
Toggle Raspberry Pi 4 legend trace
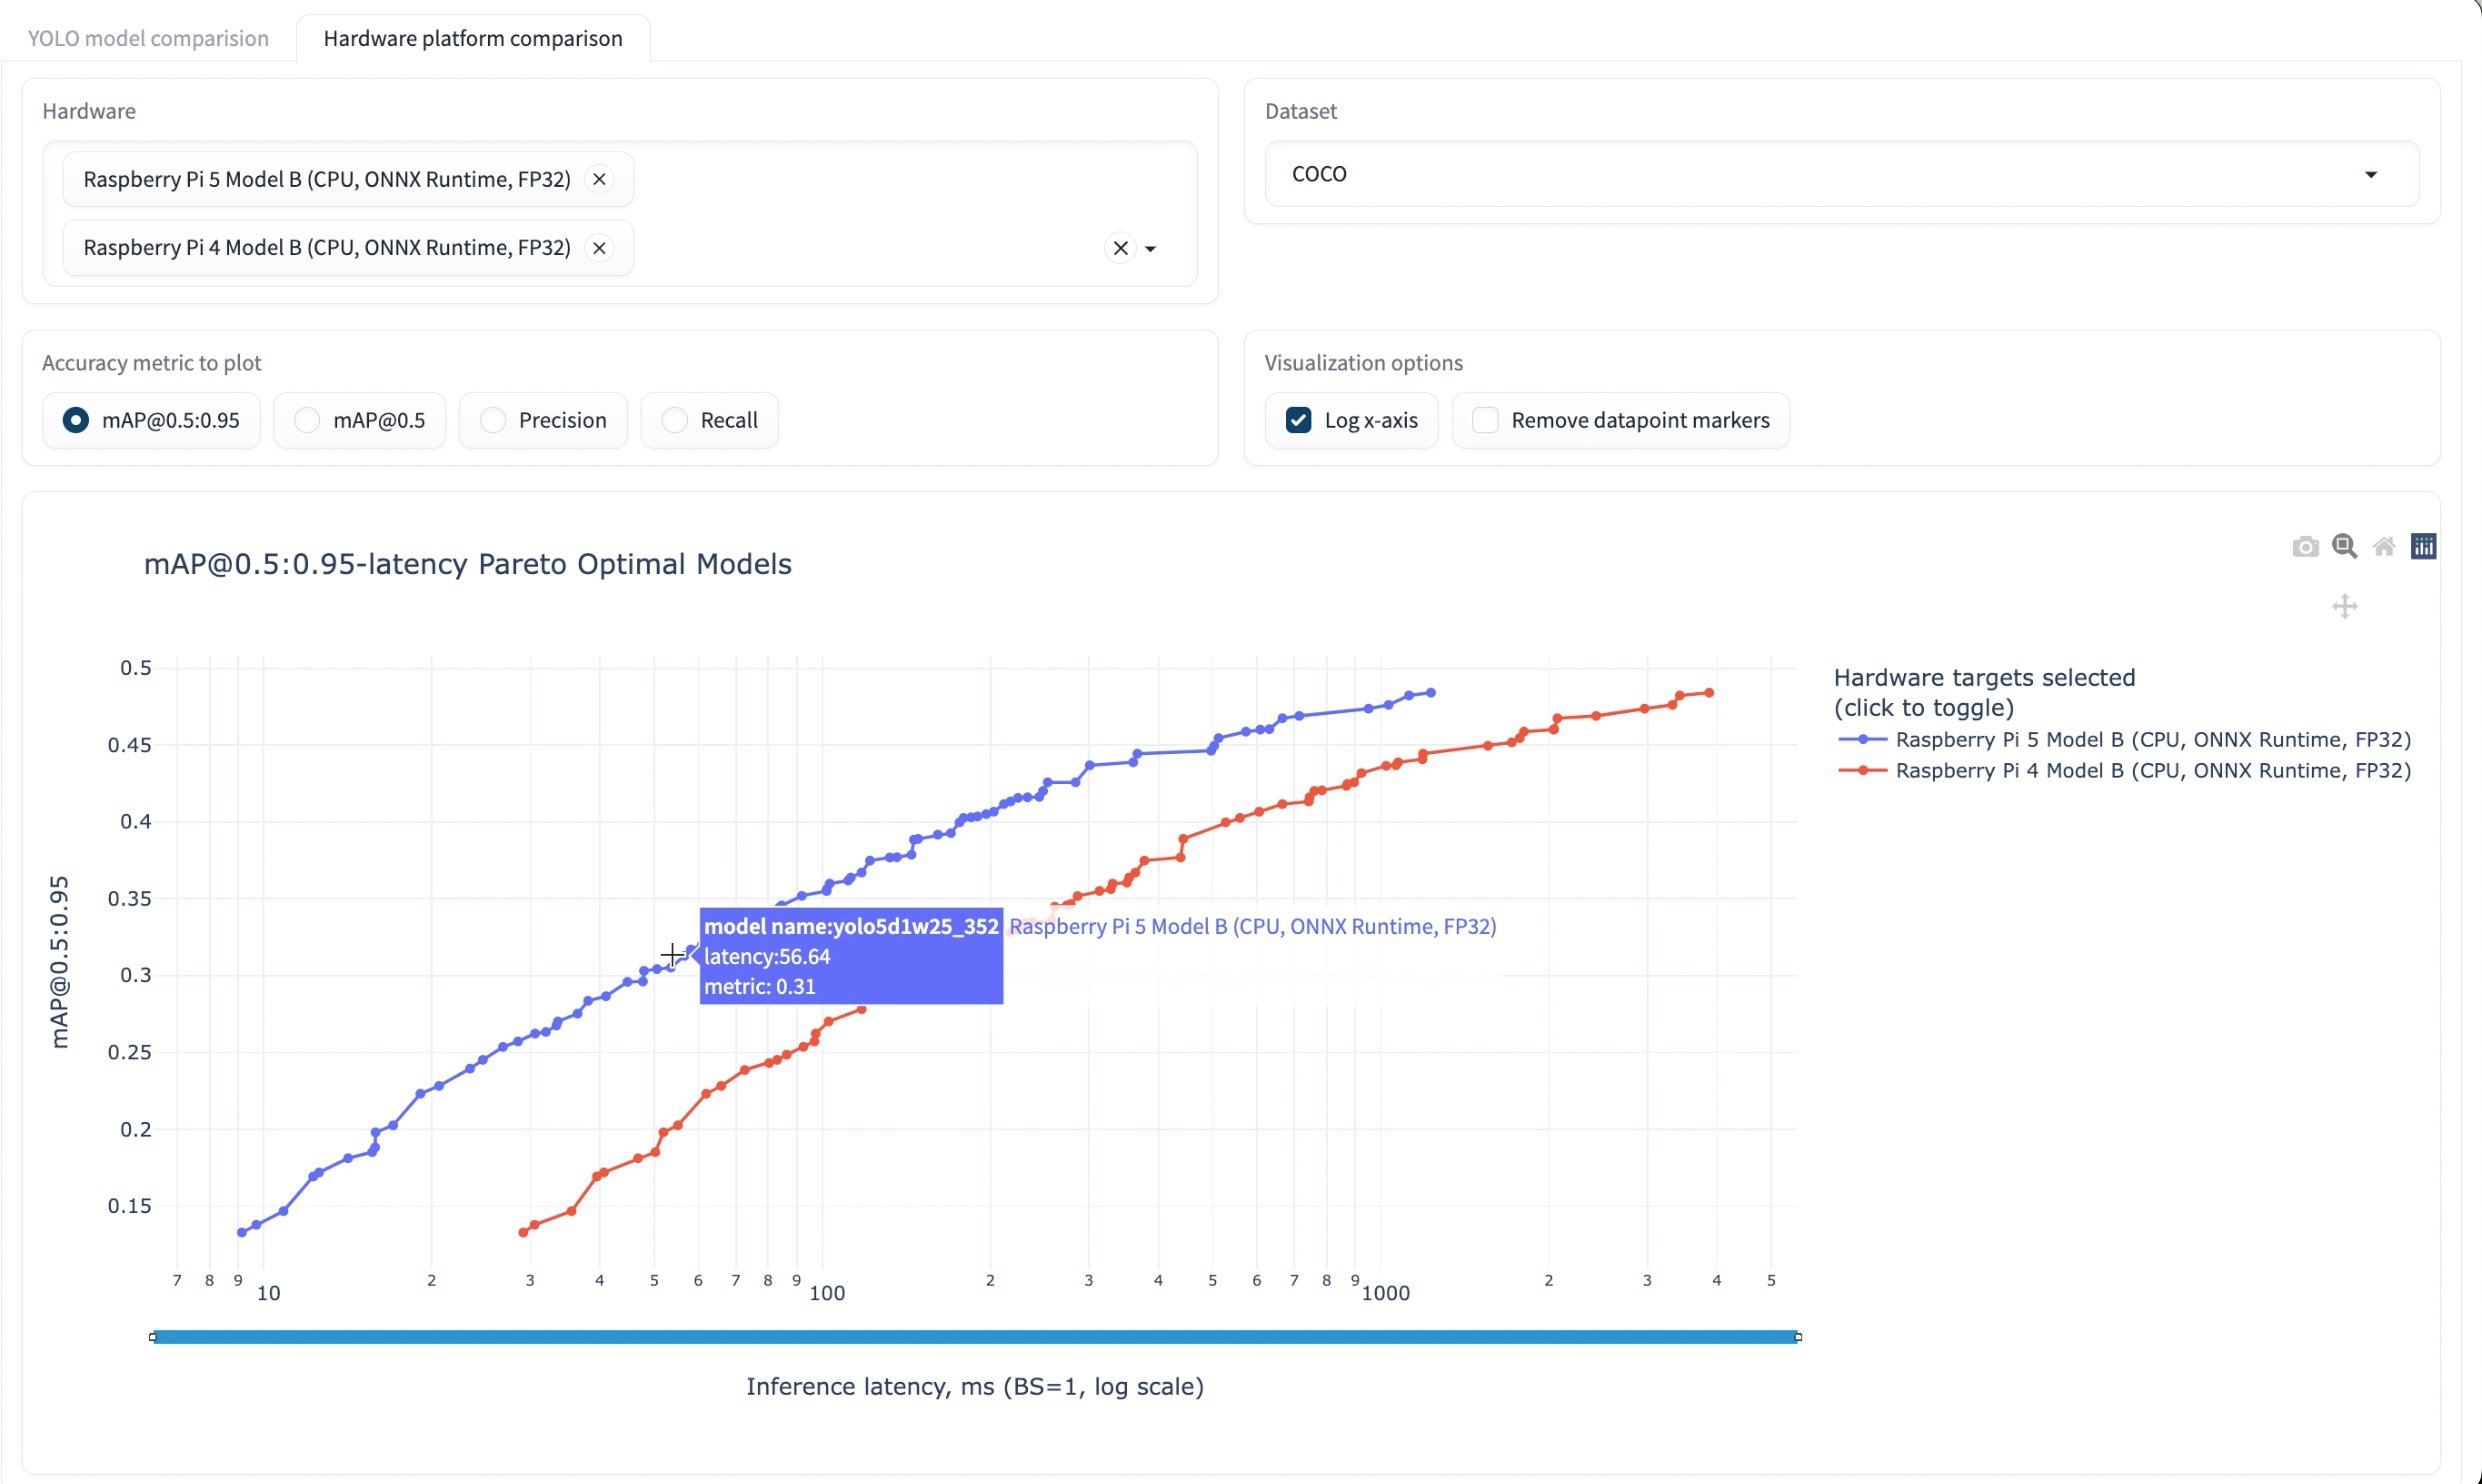(x=2125, y=770)
